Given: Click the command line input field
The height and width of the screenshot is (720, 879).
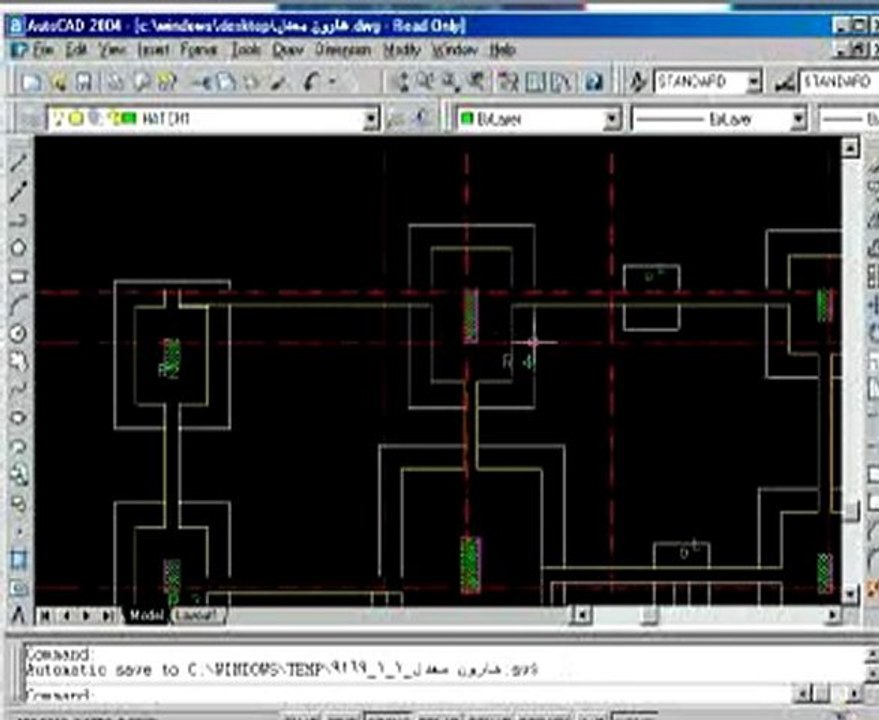Looking at the screenshot, I should [x=409, y=695].
